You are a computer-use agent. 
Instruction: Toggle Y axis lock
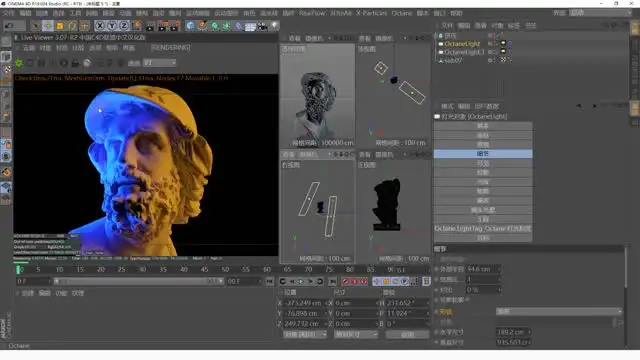(x=112, y=26)
